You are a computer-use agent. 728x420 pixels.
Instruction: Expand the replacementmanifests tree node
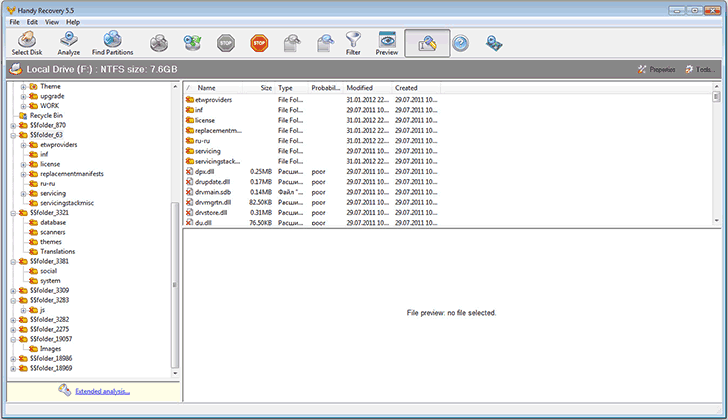click(x=23, y=174)
